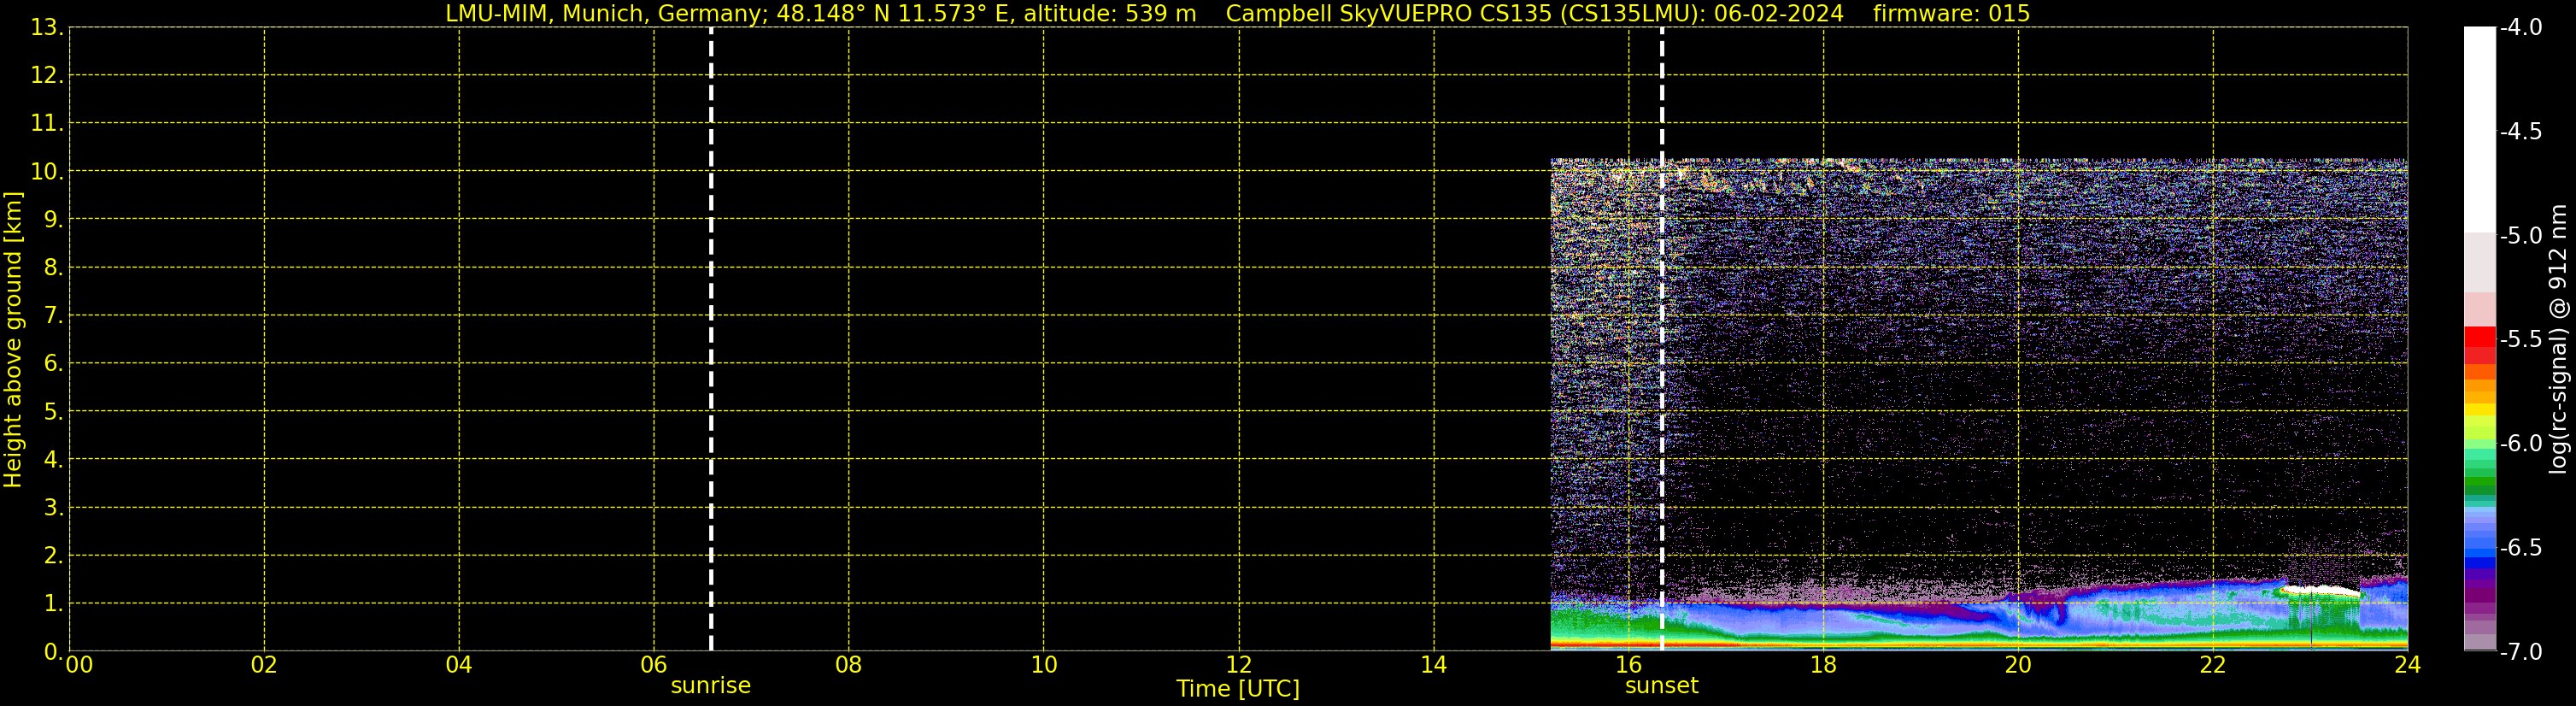The width and height of the screenshot is (2576, 706).
Task: Click the colorbar tick label -4.5
Action: 2521,132
